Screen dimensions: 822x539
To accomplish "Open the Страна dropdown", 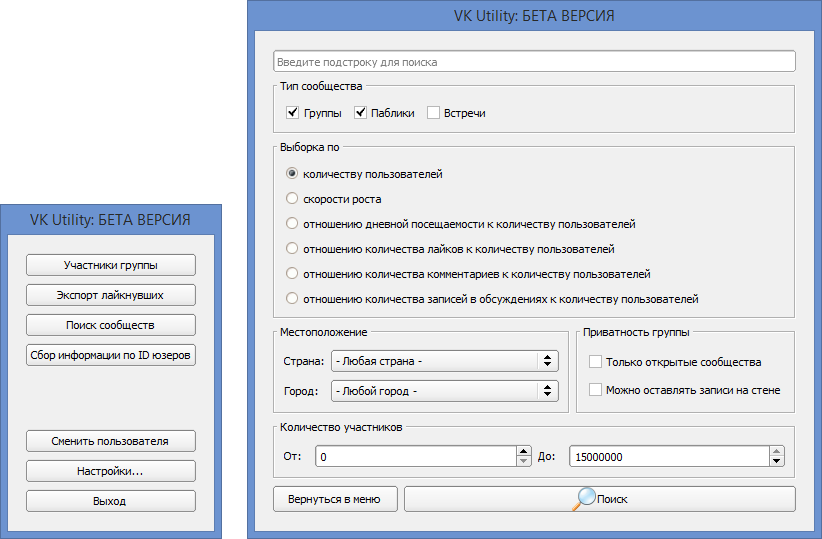I will [x=445, y=361].
